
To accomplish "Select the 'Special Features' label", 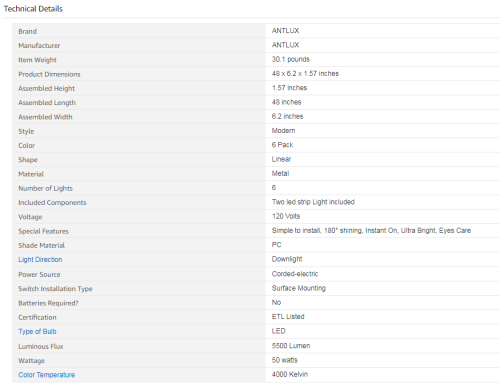I will [43, 231].
